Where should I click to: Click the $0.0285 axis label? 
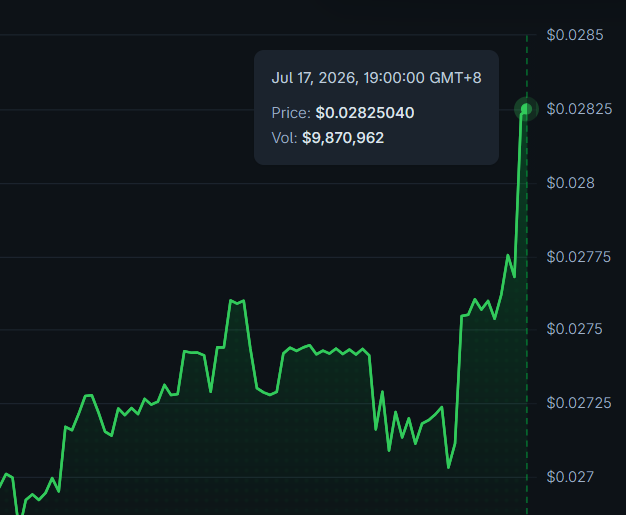[x=575, y=35]
